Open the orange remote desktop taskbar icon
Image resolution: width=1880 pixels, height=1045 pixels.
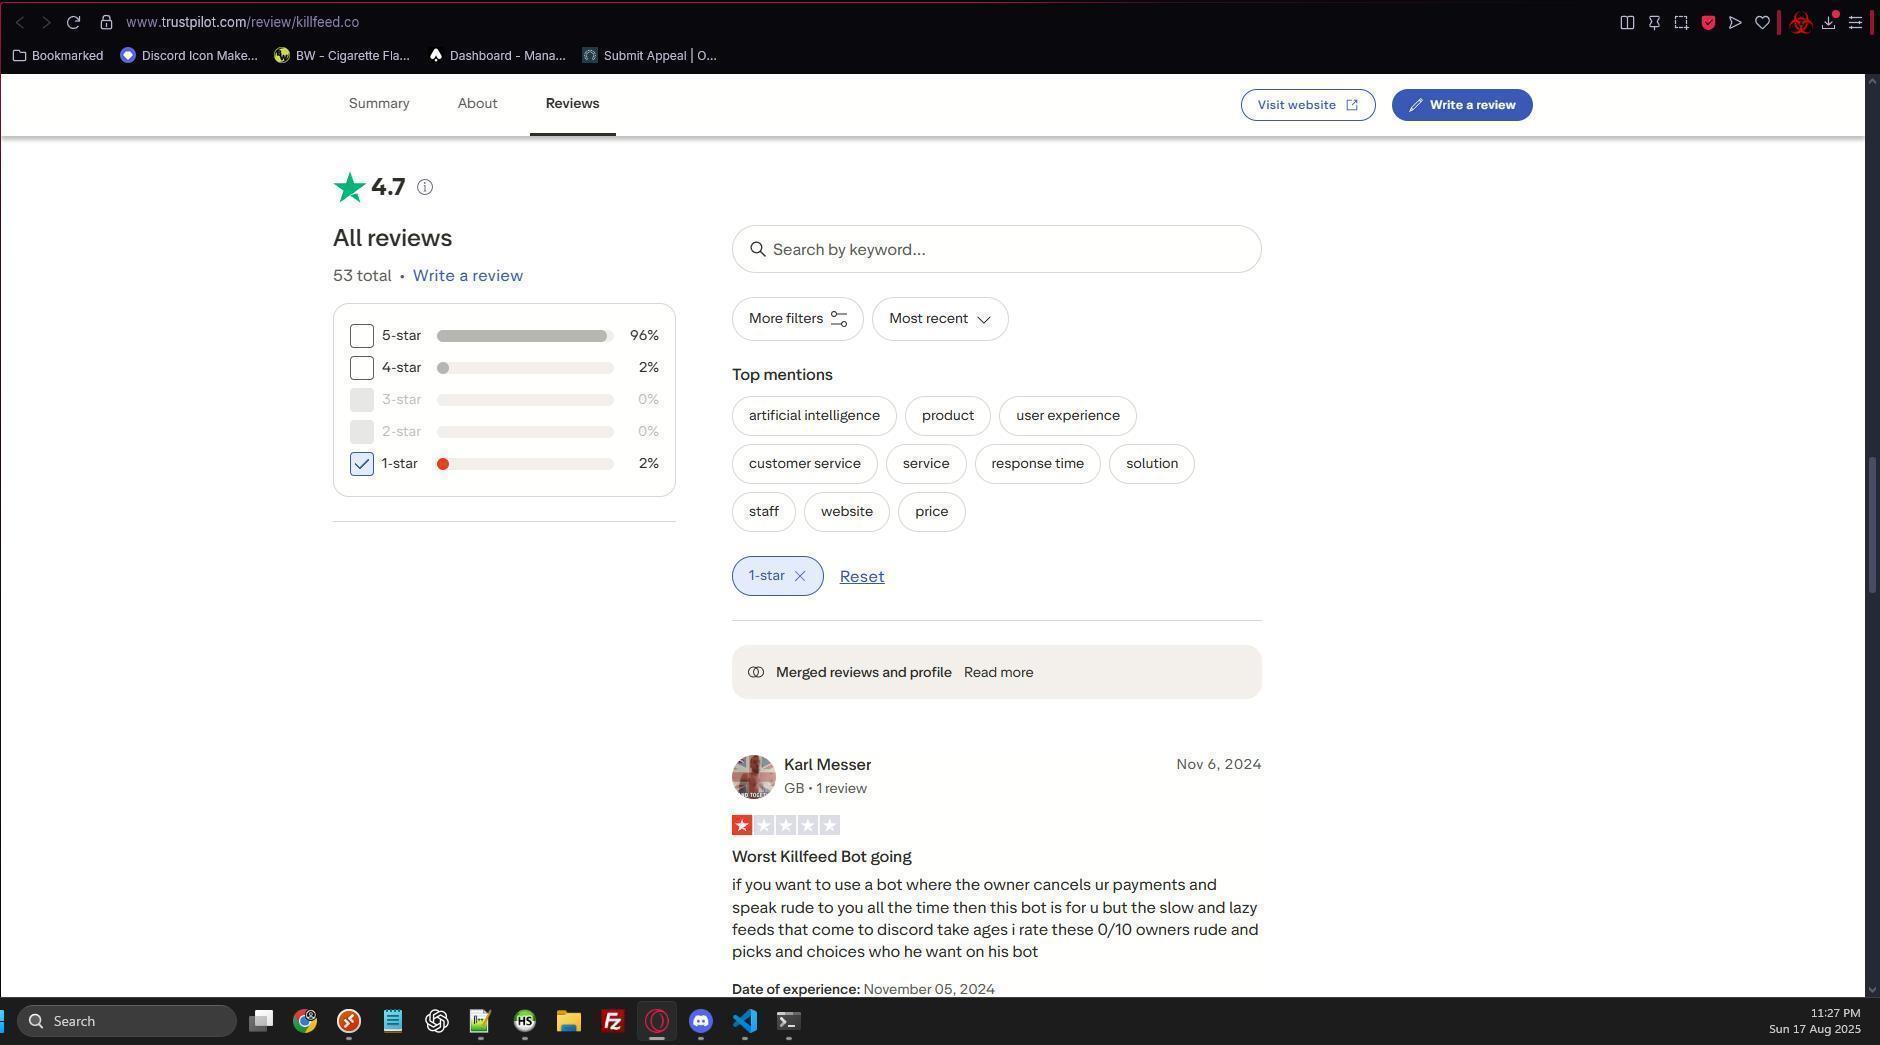349,1021
